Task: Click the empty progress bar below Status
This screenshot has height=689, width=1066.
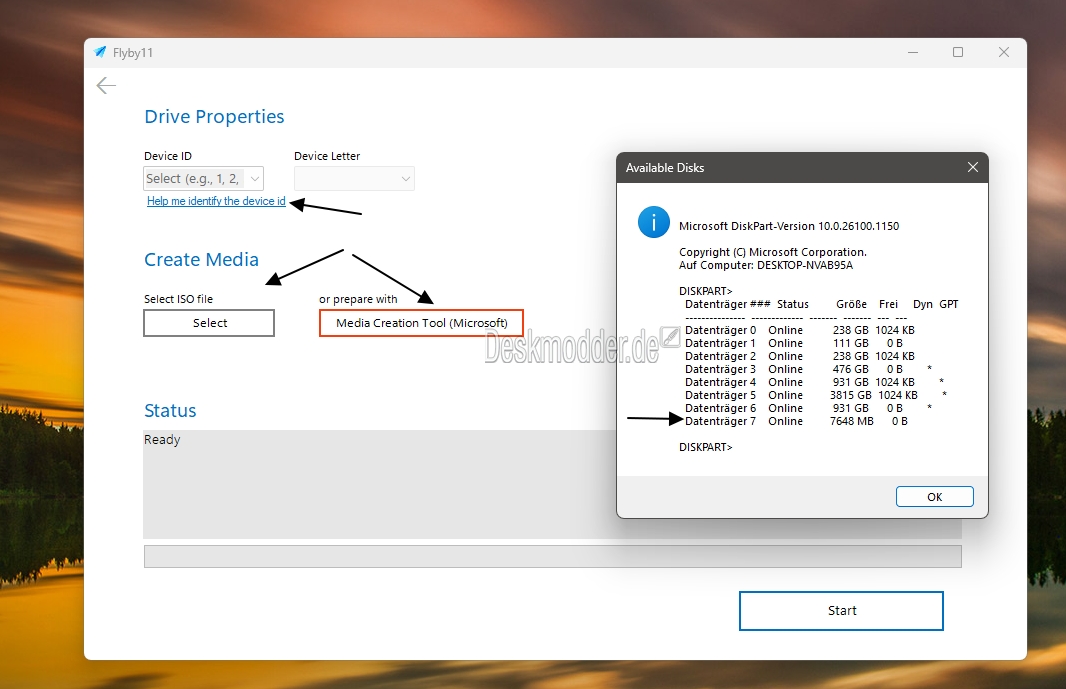Action: coord(552,556)
